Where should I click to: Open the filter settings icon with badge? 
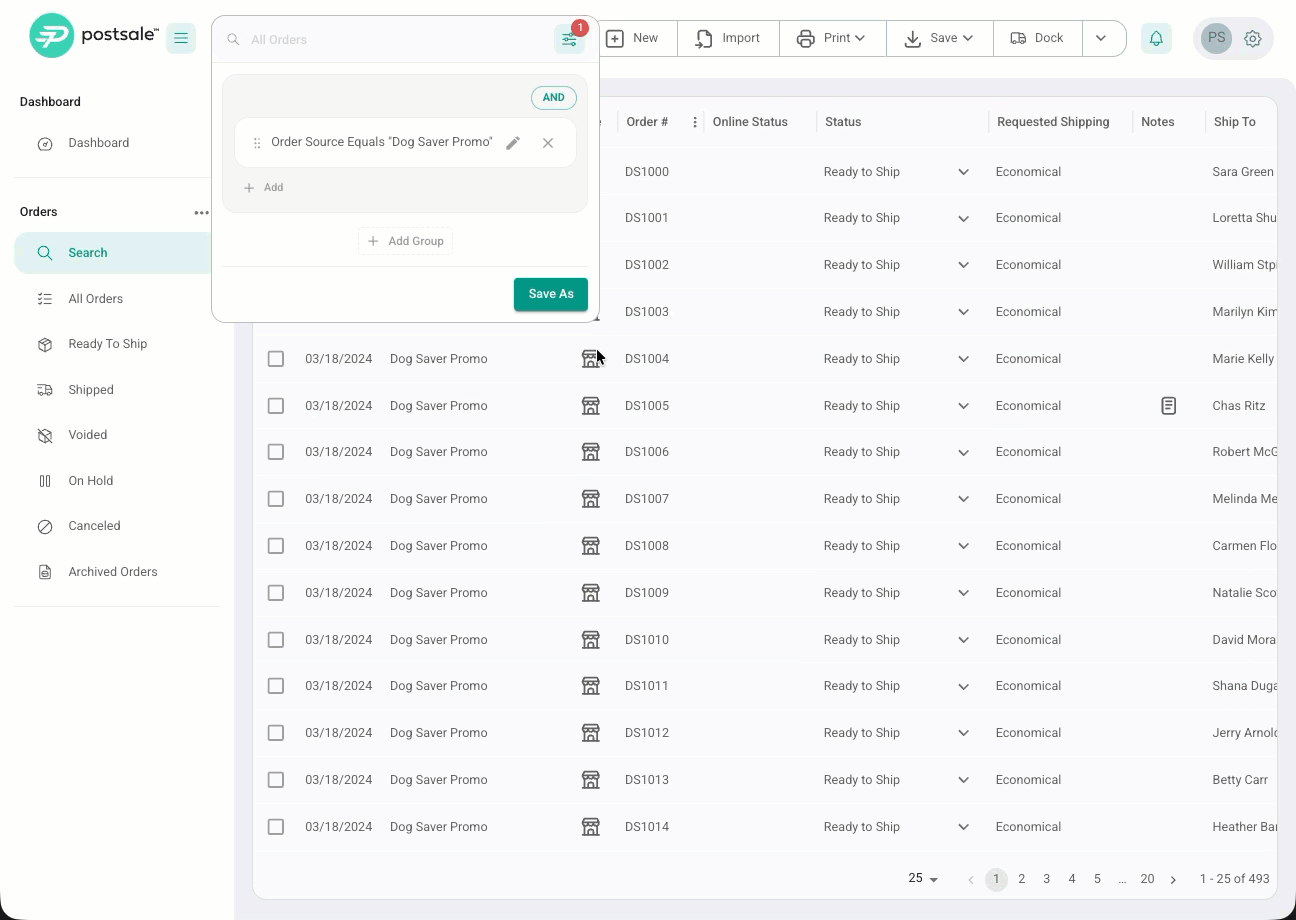pyautogui.click(x=569, y=39)
